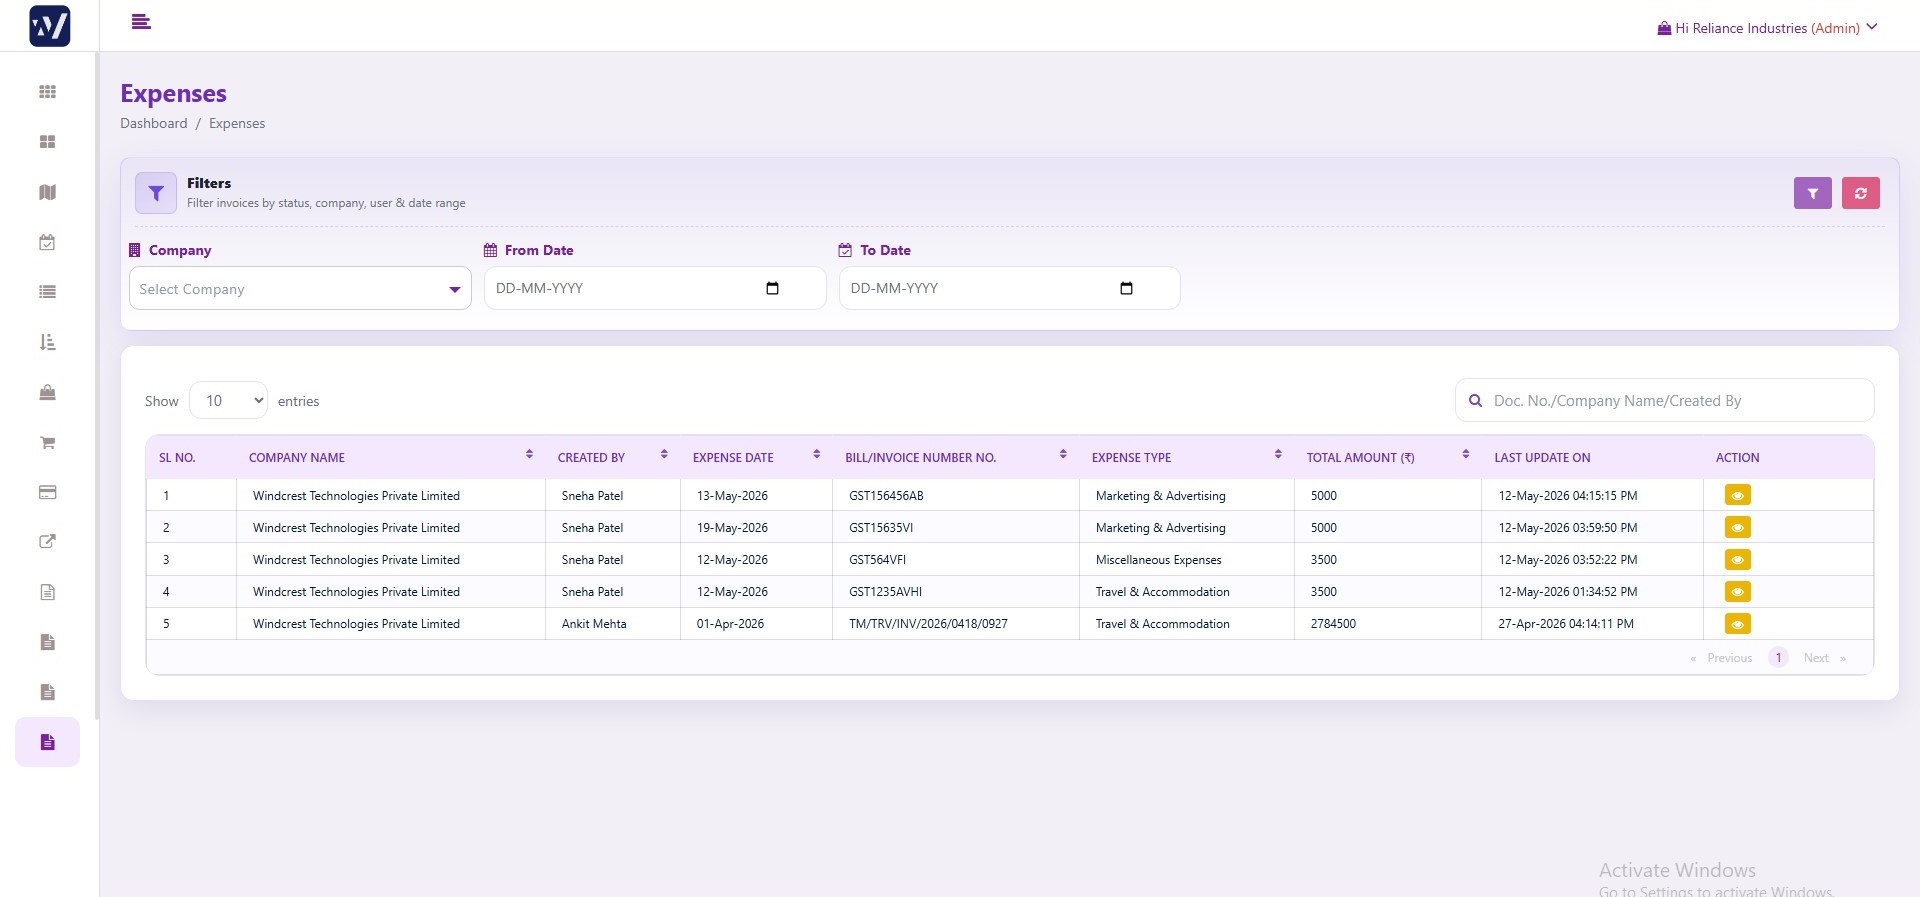Expand the Reliance Industries admin user menu
The height and width of the screenshot is (897, 1920).
pyautogui.click(x=1767, y=28)
